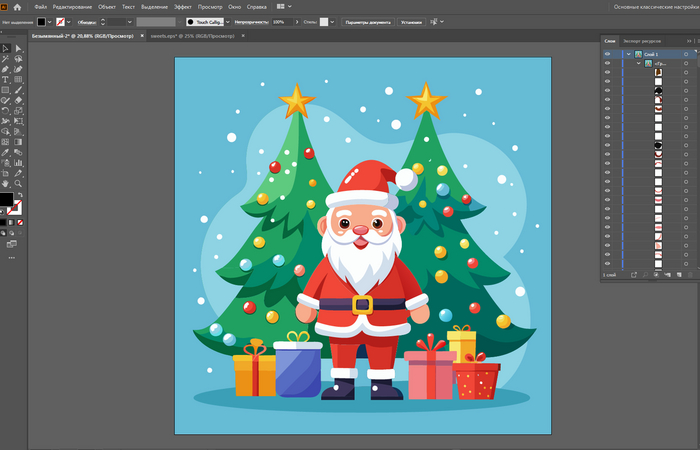Open workspace switcher Основные классические настройки
The height and width of the screenshot is (450, 700).
pyautogui.click(x=656, y=7)
